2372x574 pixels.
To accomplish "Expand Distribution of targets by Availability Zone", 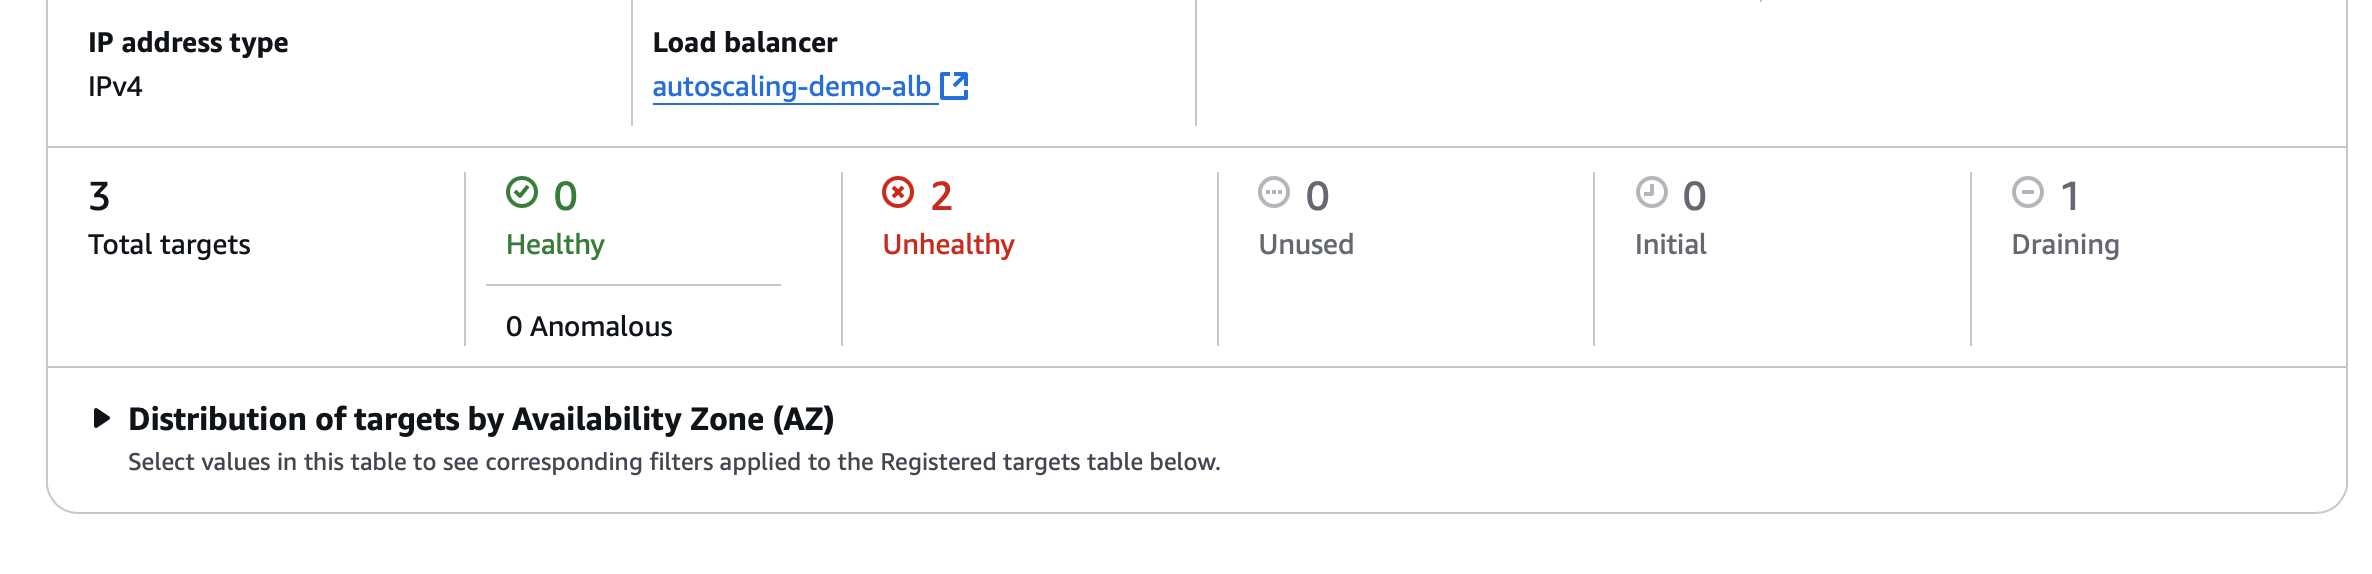I will click(101, 418).
